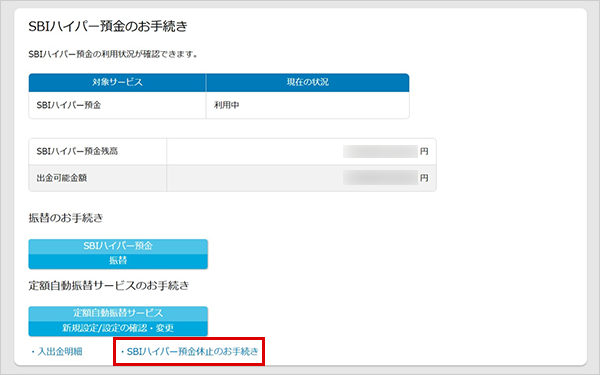Click the SBIハイパー預金 振替 button
Image resolution: width=600 pixels, height=375 pixels.
(x=118, y=254)
